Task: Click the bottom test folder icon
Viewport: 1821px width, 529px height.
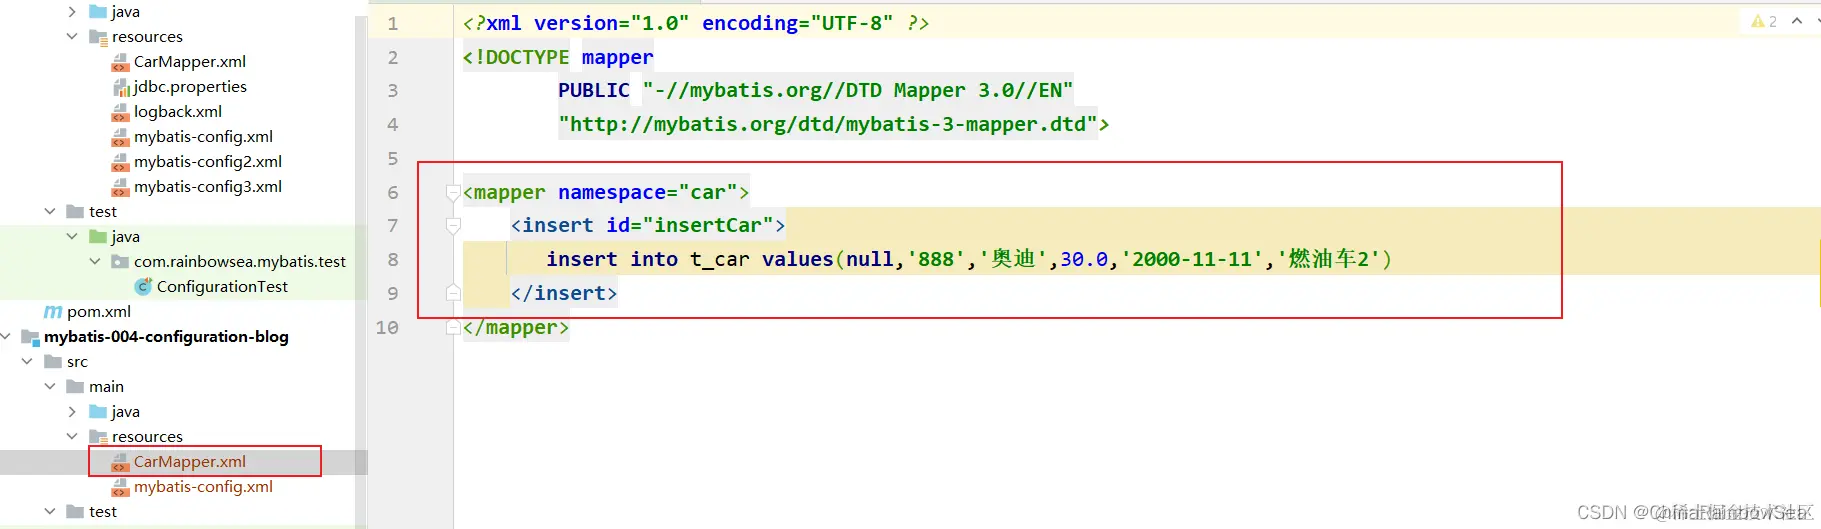Action: coord(75,512)
